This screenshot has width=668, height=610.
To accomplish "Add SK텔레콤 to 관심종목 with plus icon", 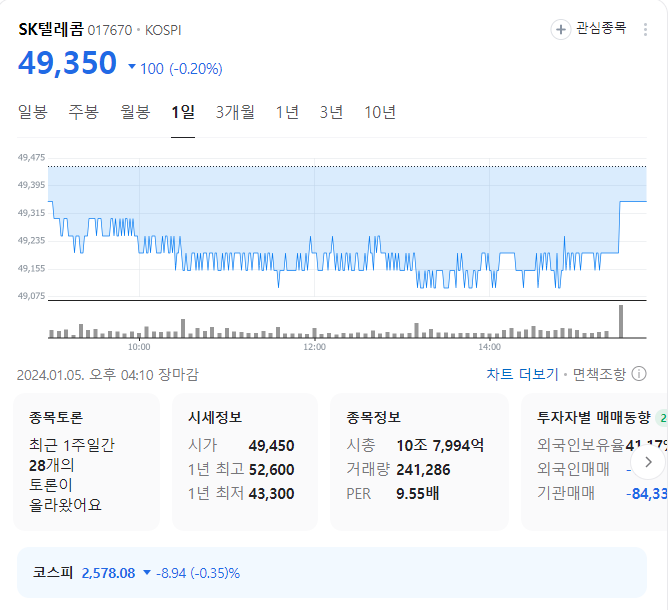I will (561, 29).
